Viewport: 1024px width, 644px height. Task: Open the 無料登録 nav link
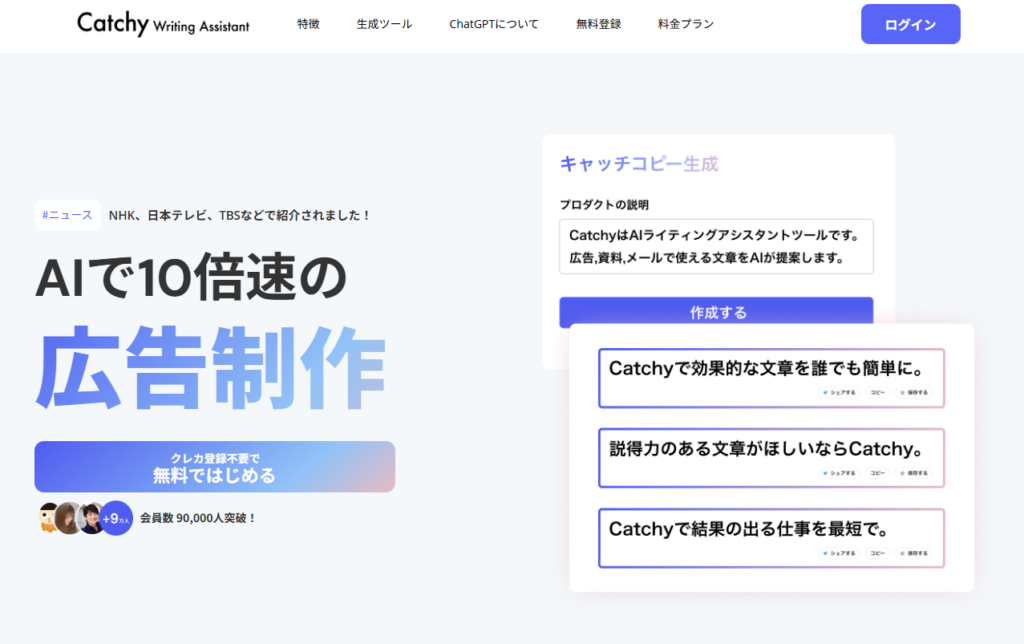tap(598, 24)
